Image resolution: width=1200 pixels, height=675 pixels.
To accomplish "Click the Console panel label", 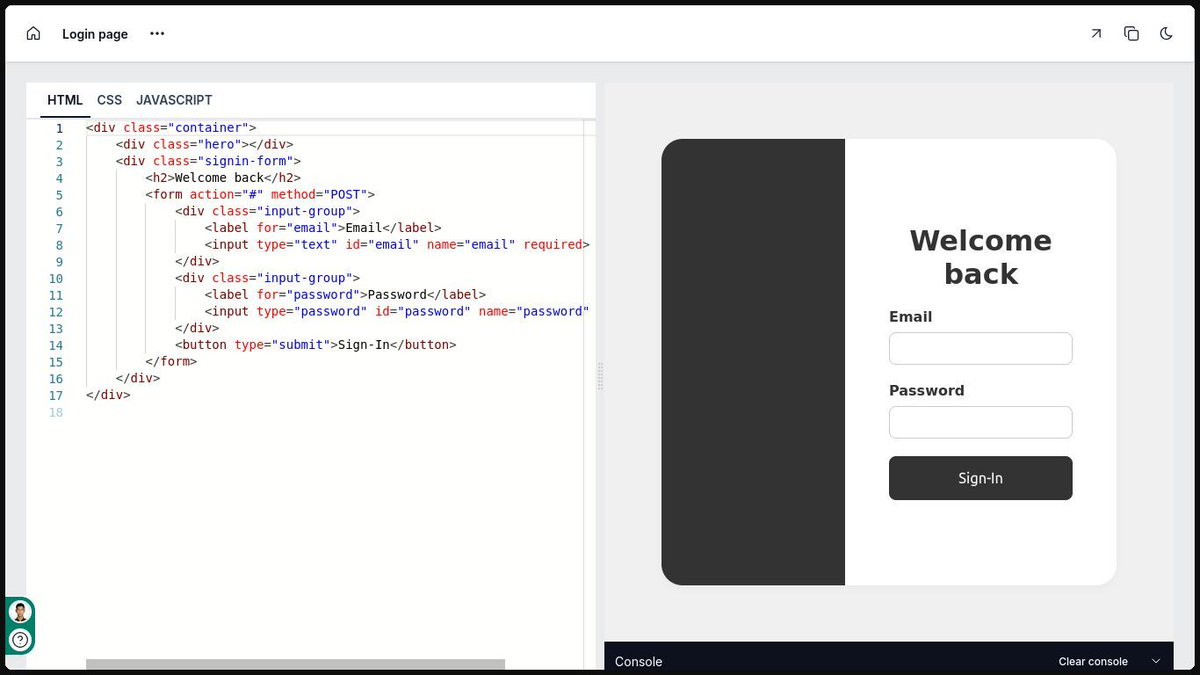I will [x=638, y=661].
